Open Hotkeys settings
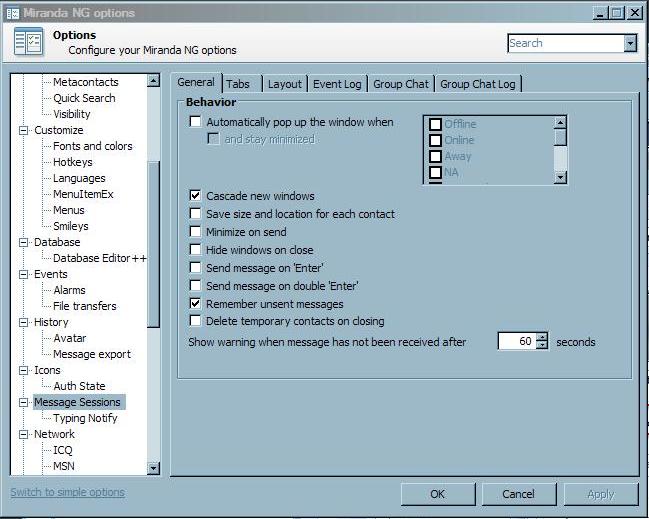The image size is (649, 519). 73,162
